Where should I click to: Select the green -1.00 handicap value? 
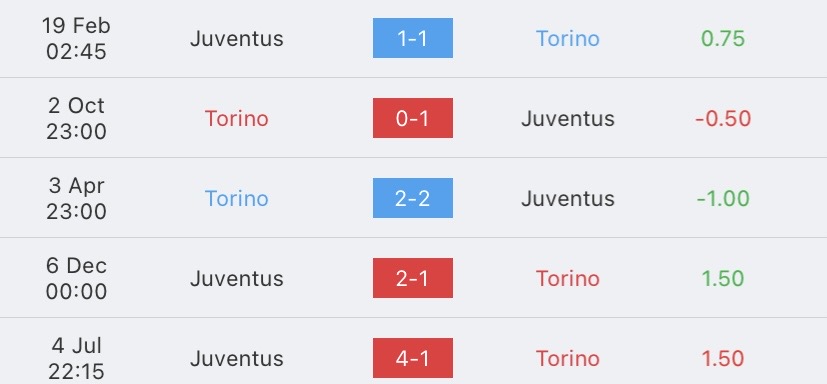click(x=723, y=199)
